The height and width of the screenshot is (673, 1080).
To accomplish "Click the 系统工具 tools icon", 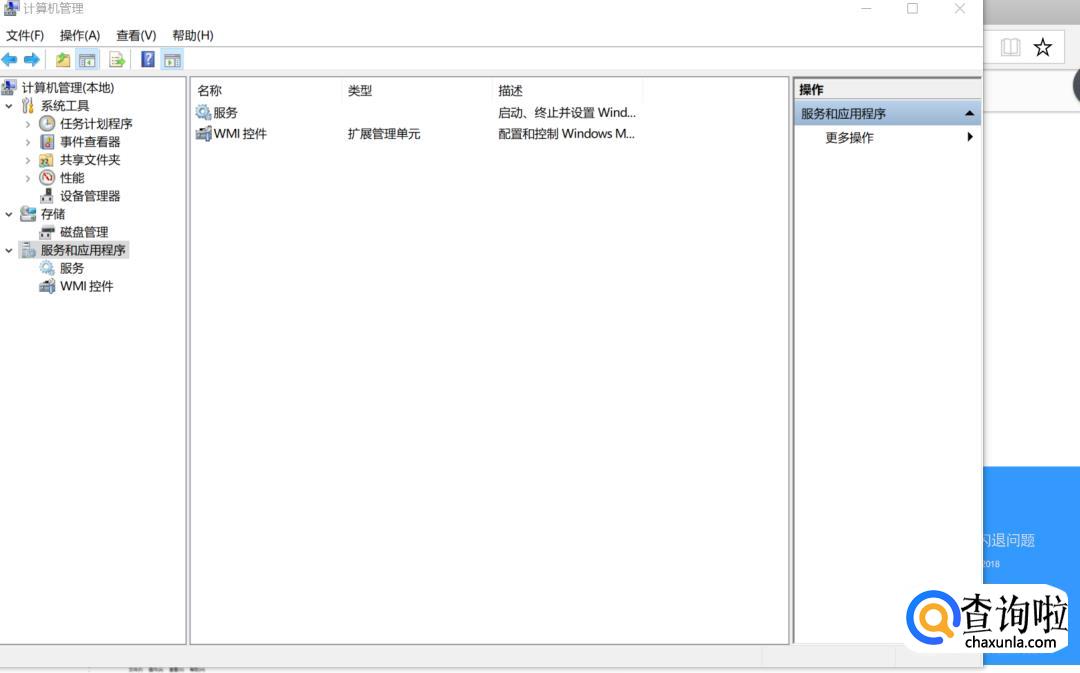I will pyautogui.click(x=28, y=105).
